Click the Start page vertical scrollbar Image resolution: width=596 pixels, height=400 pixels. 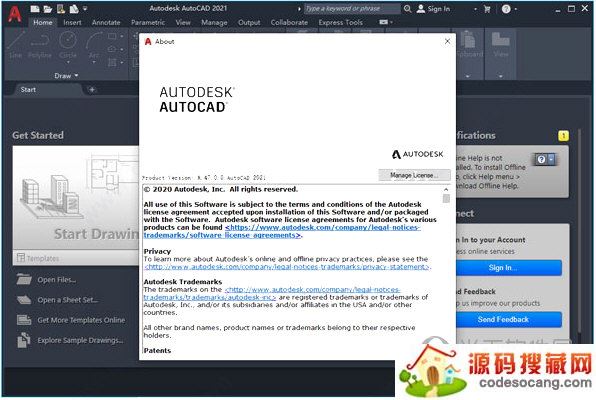coord(579,232)
